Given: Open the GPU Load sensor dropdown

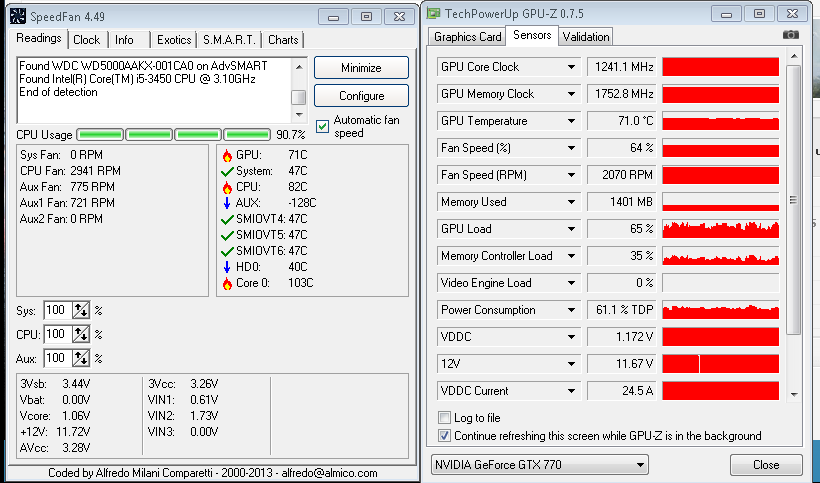Looking at the screenshot, I should (x=571, y=229).
